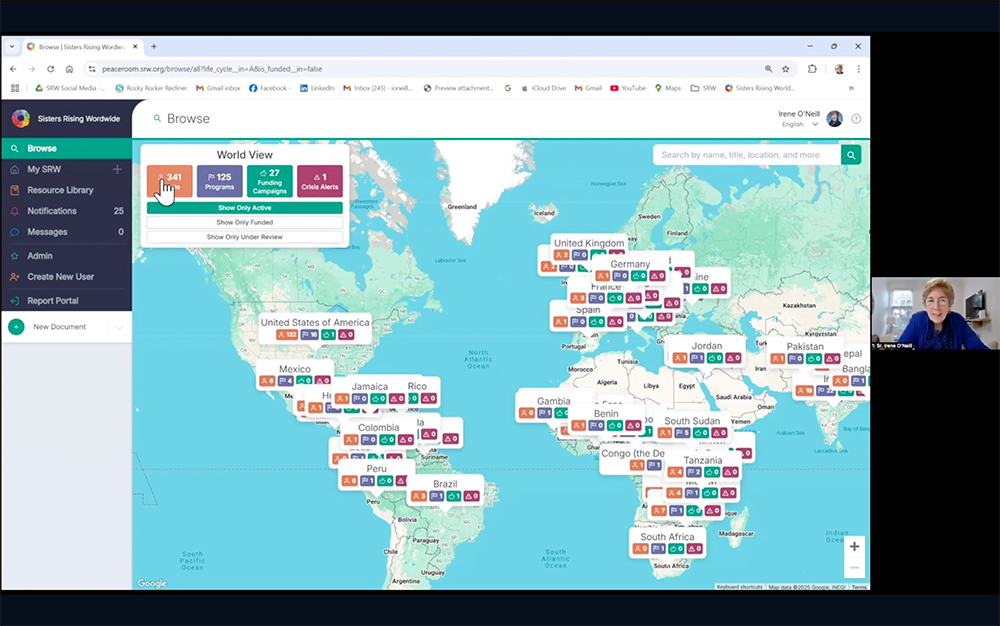
Task: Click the 125 Programs tile
Action: (x=220, y=181)
